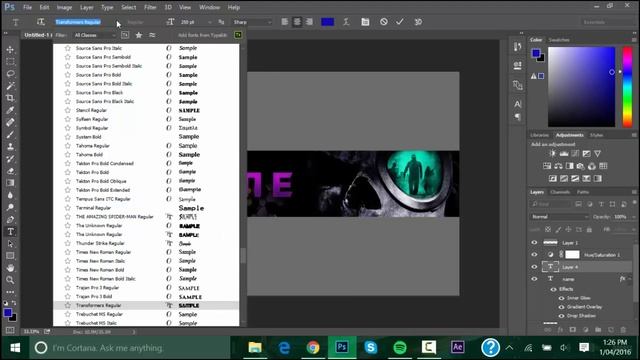
Task: Left align the text
Action: (285, 22)
